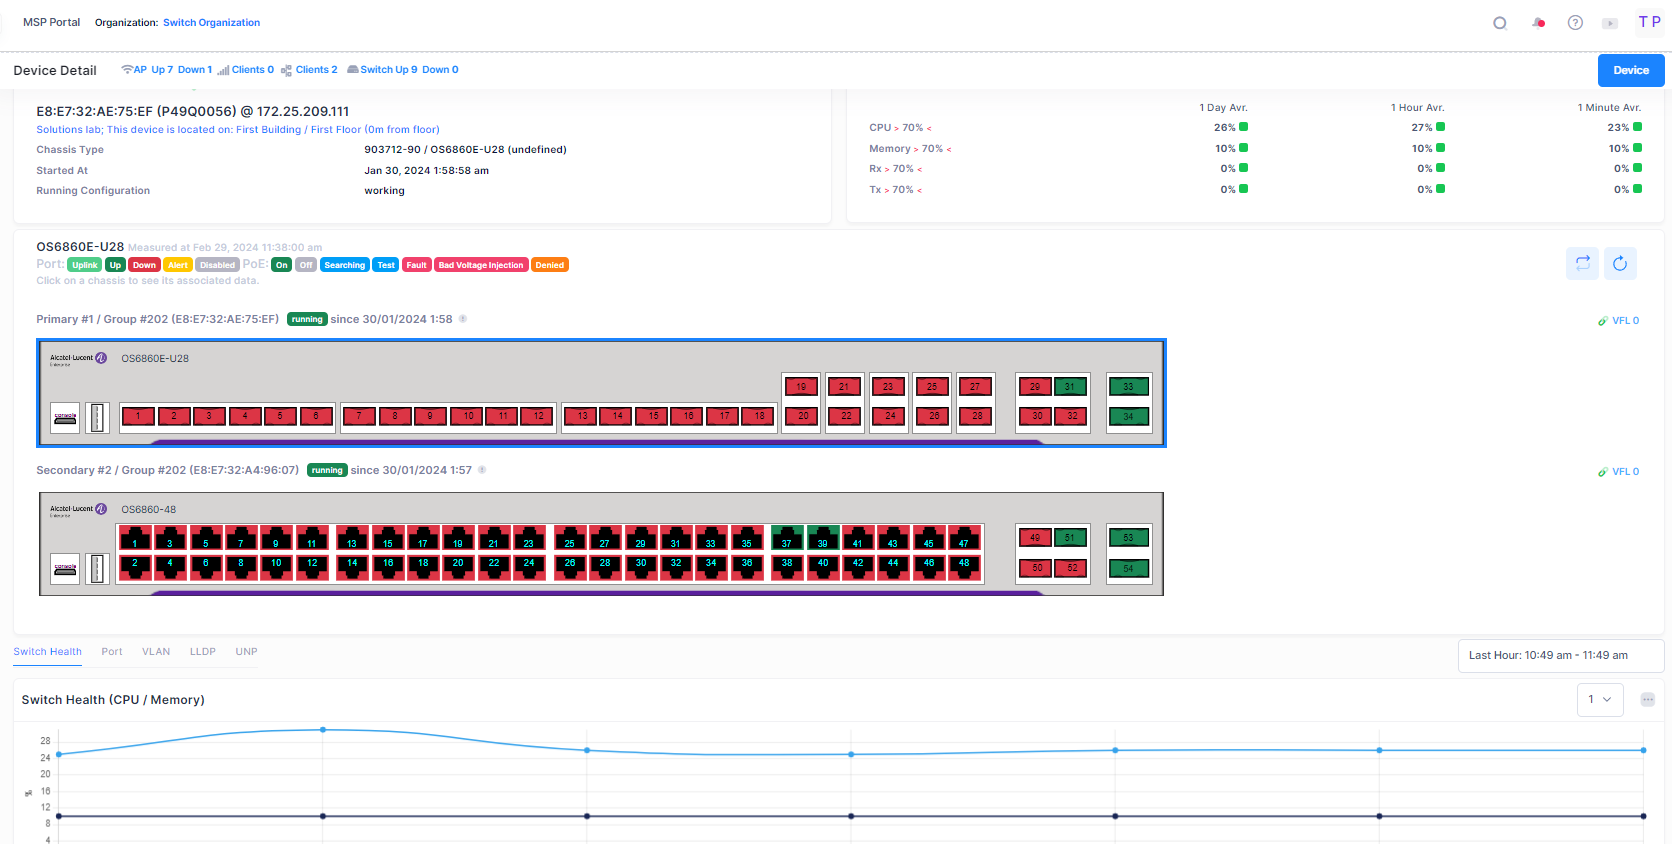Viewport: 1672px width, 844px height.
Task: Open chart options ellipsis icon
Action: [1648, 699]
